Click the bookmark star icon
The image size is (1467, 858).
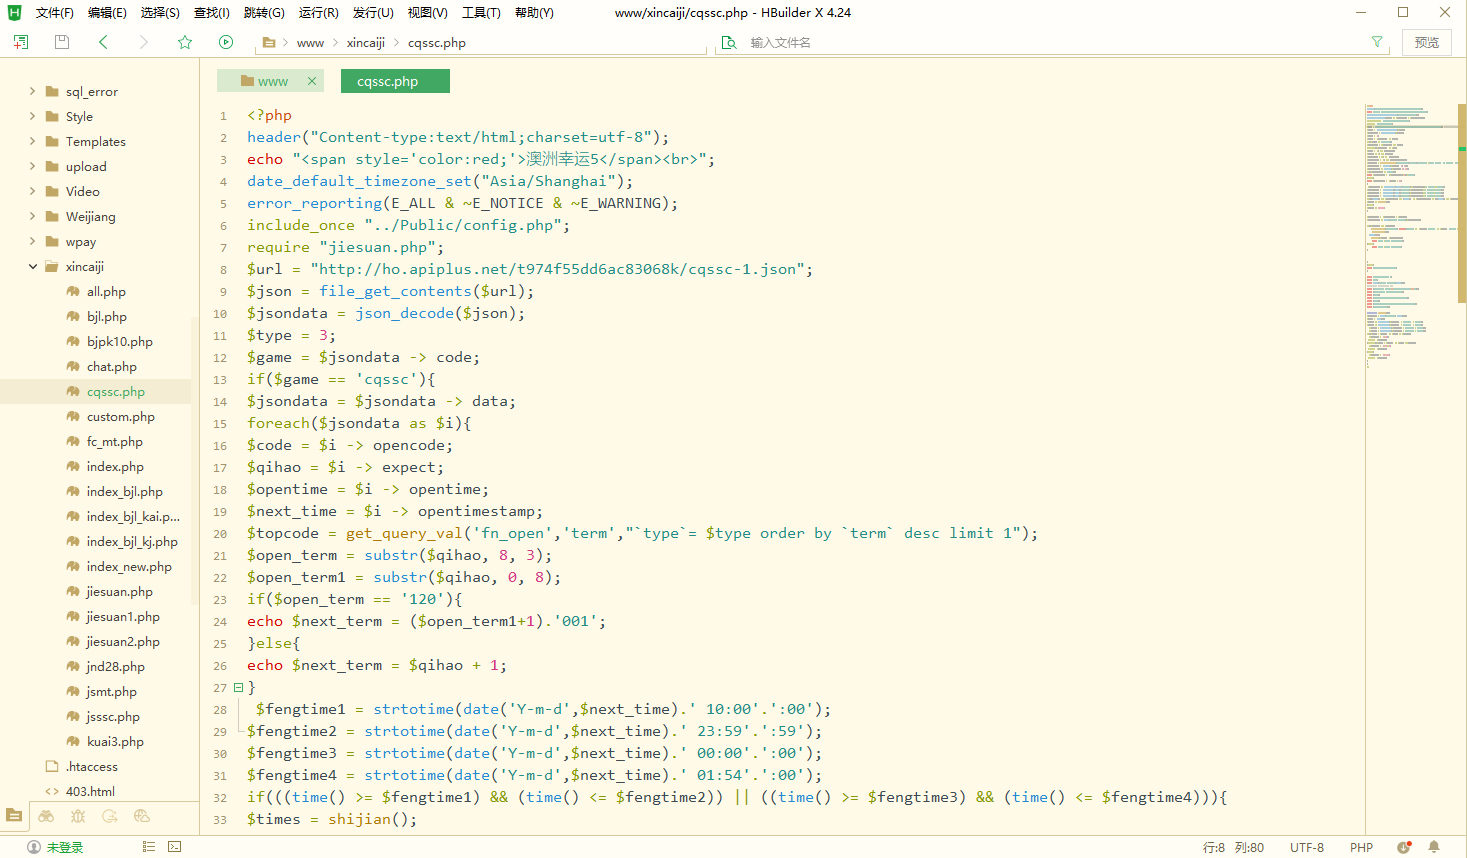click(185, 42)
